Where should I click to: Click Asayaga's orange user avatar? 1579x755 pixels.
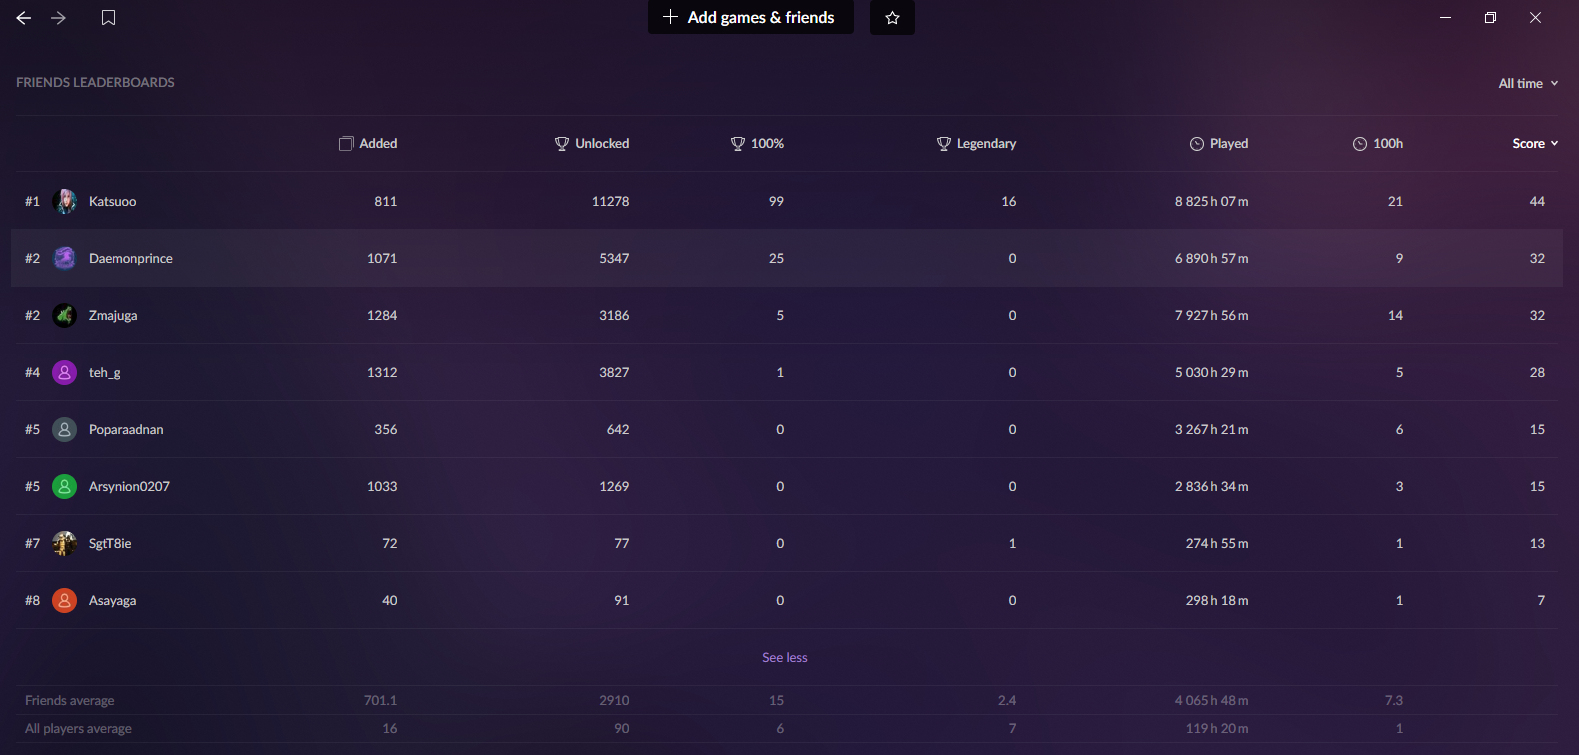[x=64, y=600]
